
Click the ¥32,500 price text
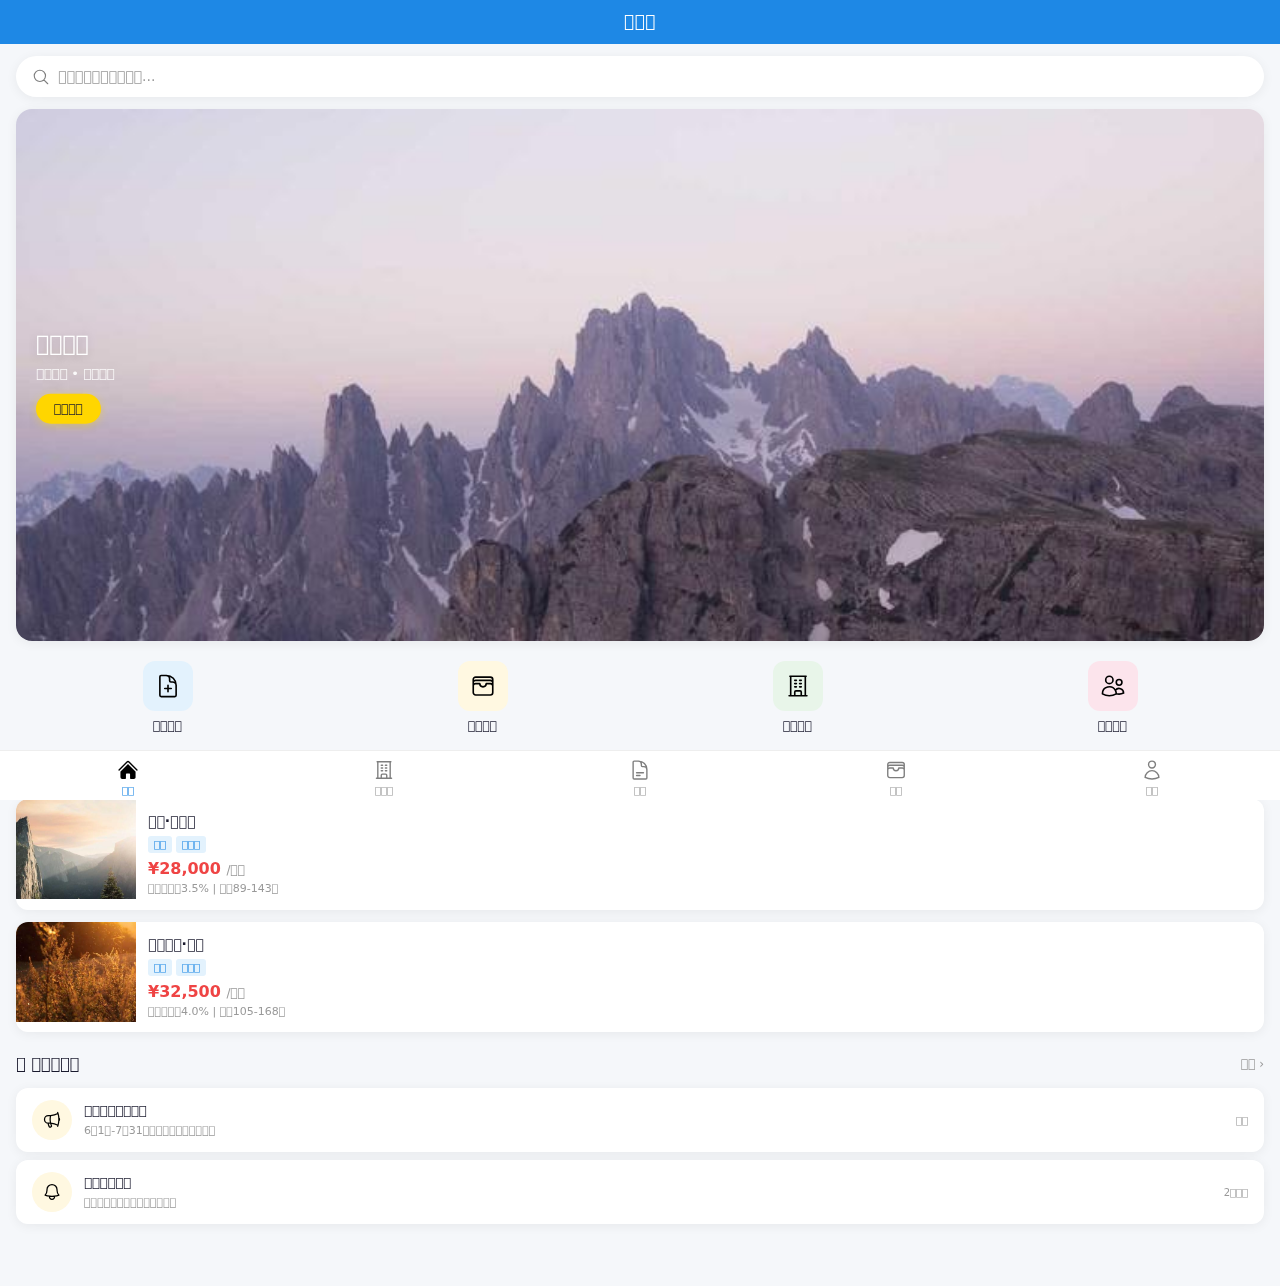(184, 991)
